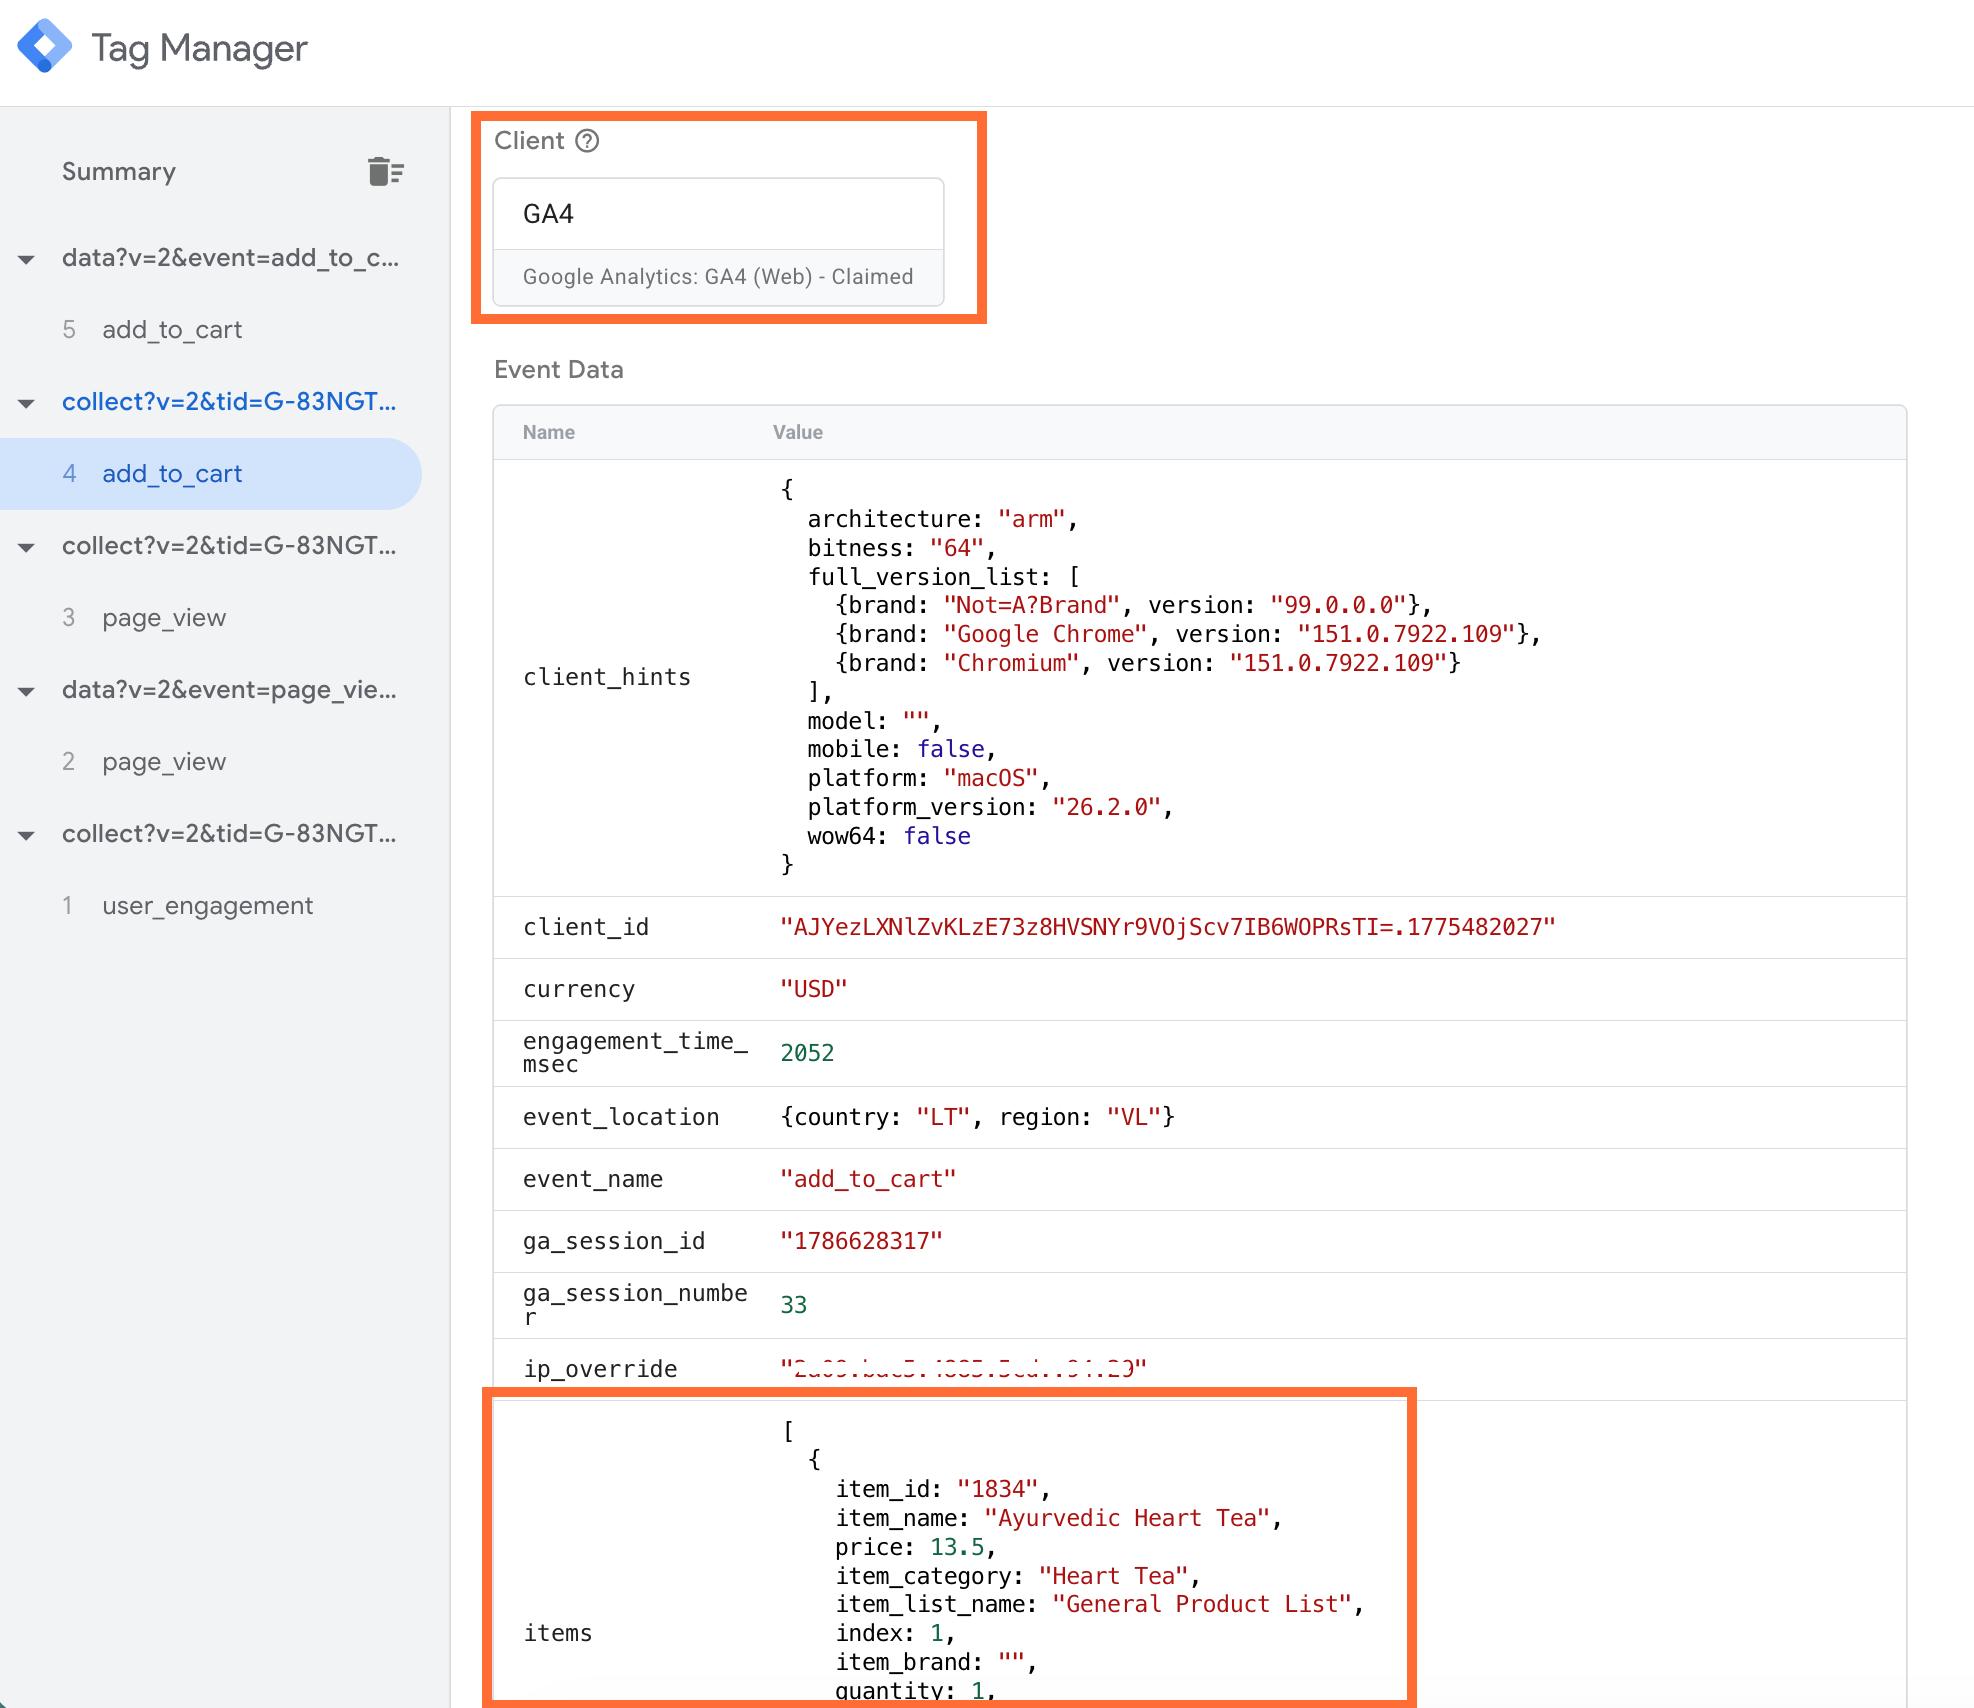Viewport: 1974px width, 1708px height.
Task: Select the data?v=2&event=page_vie… request label
Action: click(x=229, y=690)
